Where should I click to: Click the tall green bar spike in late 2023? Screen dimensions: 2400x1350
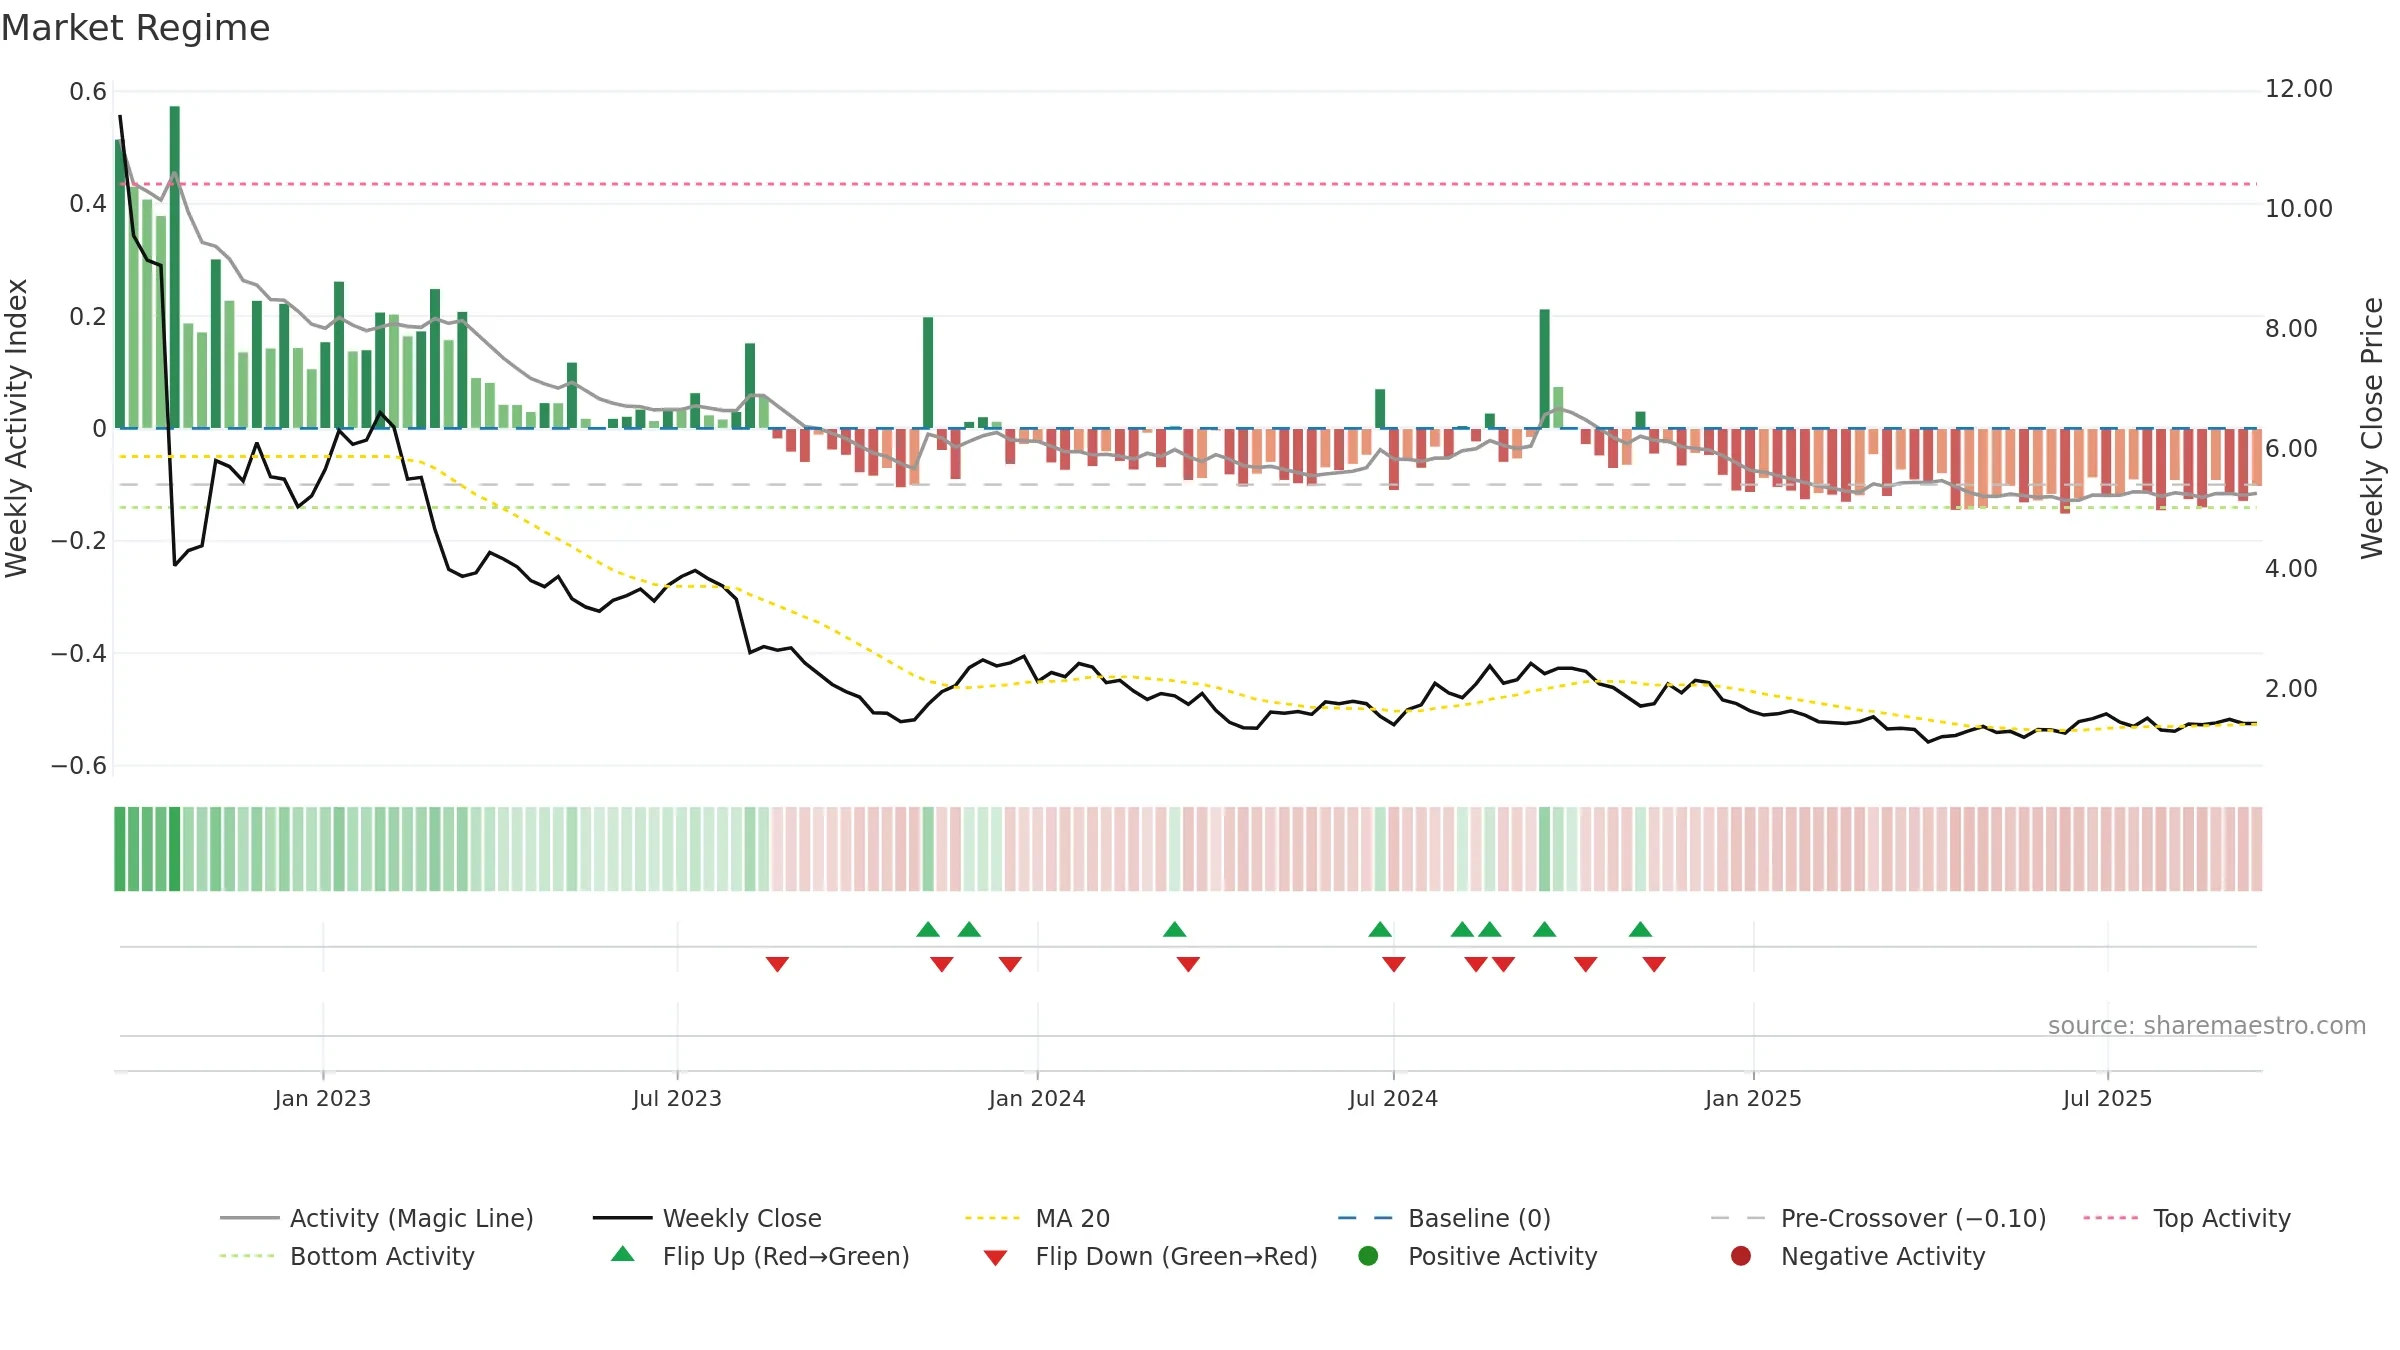pos(928,373)
